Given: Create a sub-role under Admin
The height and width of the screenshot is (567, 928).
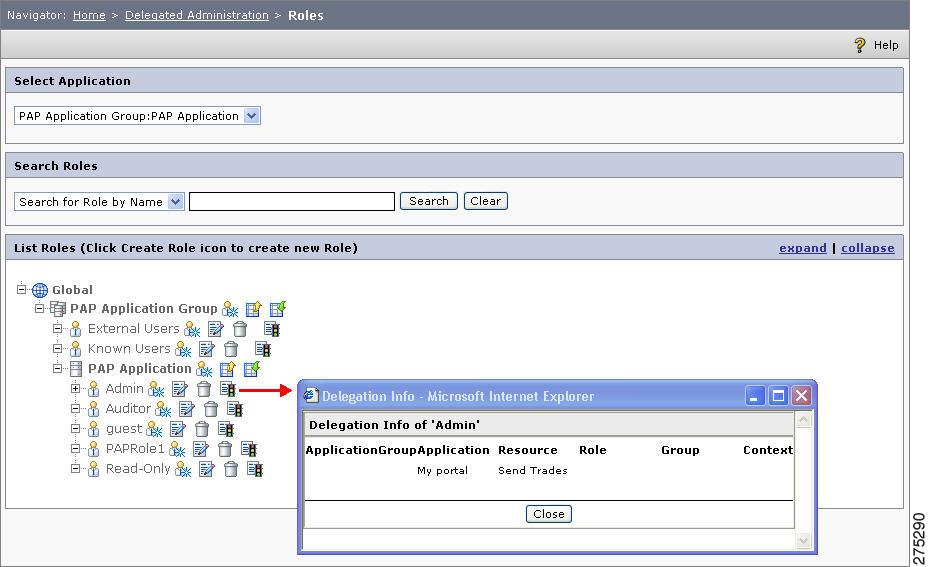Looking at the screenshot, I should [x=156, y=389].
